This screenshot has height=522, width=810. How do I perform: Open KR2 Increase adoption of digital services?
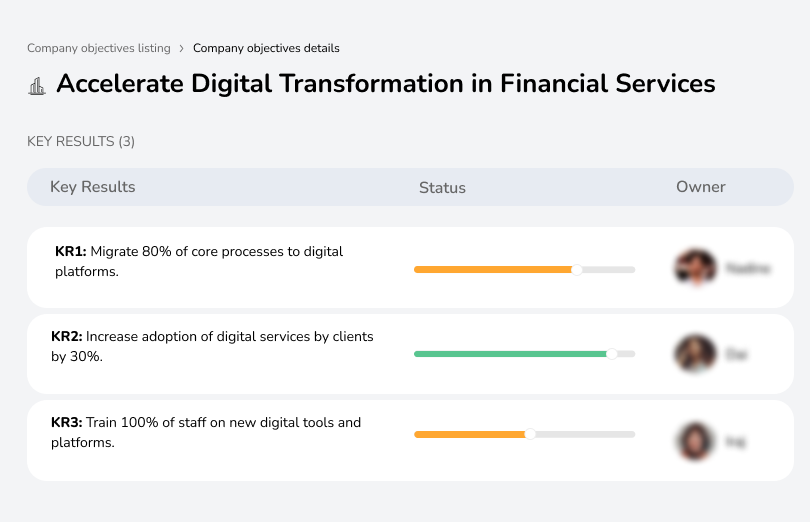[212, 346]
